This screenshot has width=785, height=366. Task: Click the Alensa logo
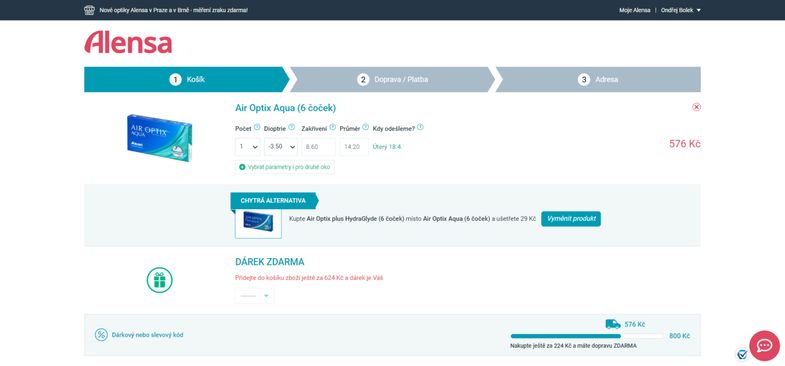tap(128, 42)
